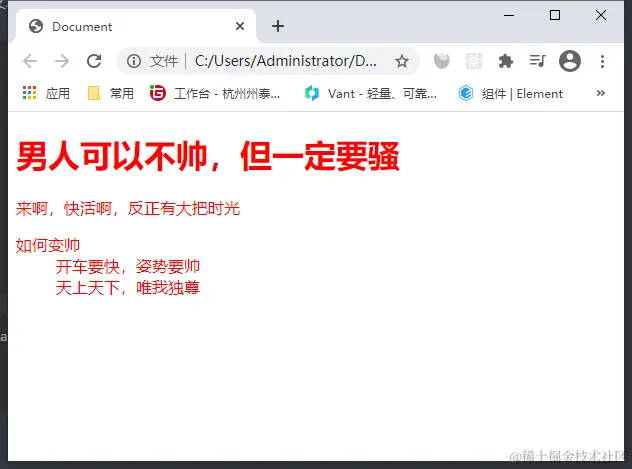Open the media control playlist icon
Viewport: 632px width, 469px height.
(x=537, y=61)
